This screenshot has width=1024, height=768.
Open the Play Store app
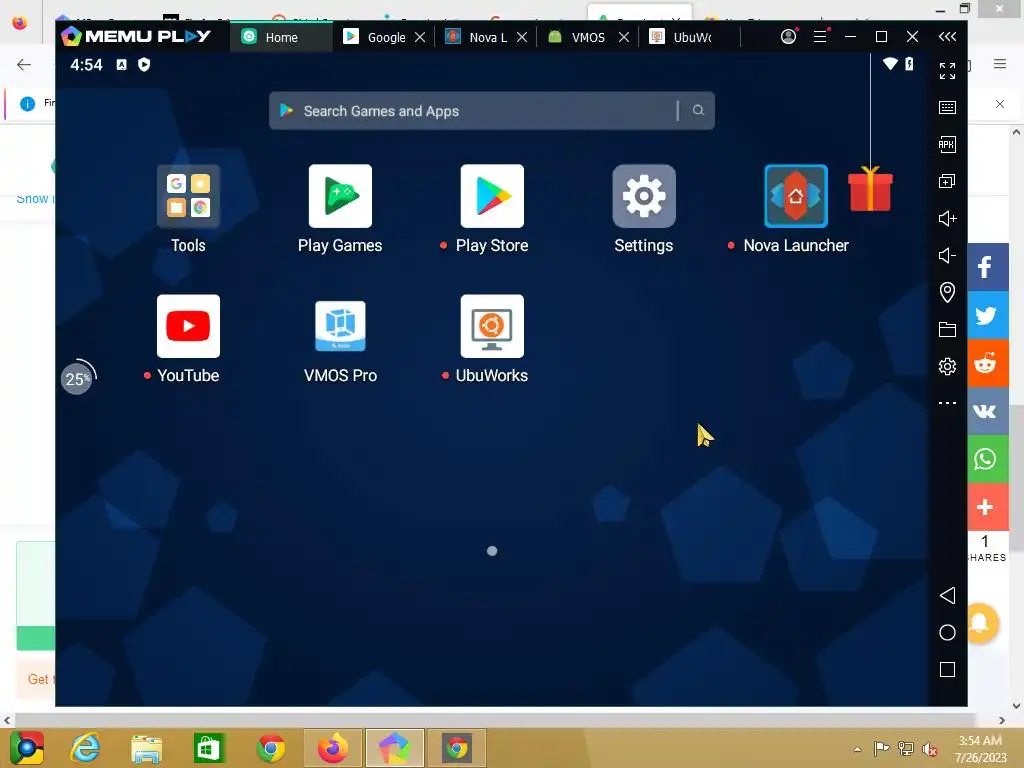click(492, 196)
